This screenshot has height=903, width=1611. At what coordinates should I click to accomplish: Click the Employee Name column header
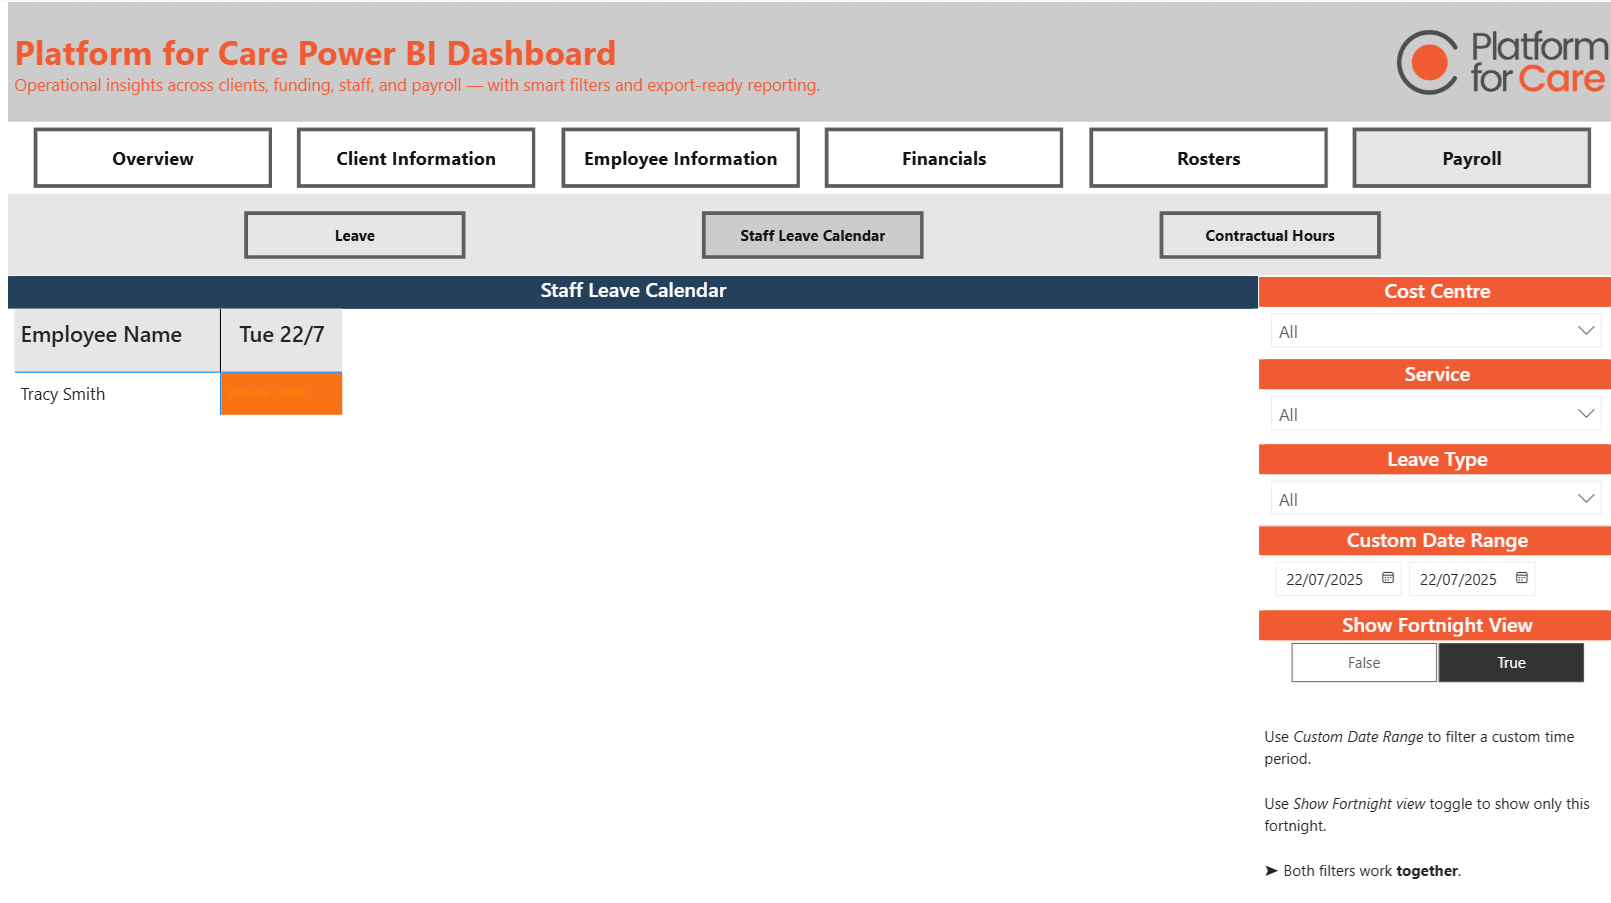[x=117, y=340]
